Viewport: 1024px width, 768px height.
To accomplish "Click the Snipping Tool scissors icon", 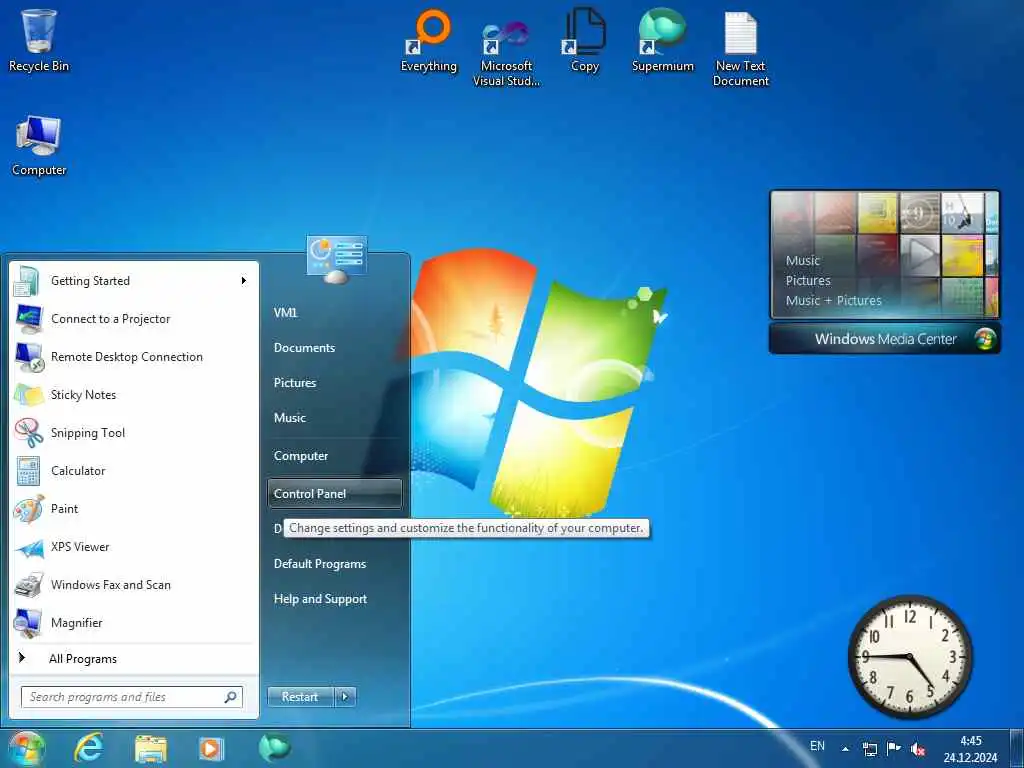I will pos(29,433).
